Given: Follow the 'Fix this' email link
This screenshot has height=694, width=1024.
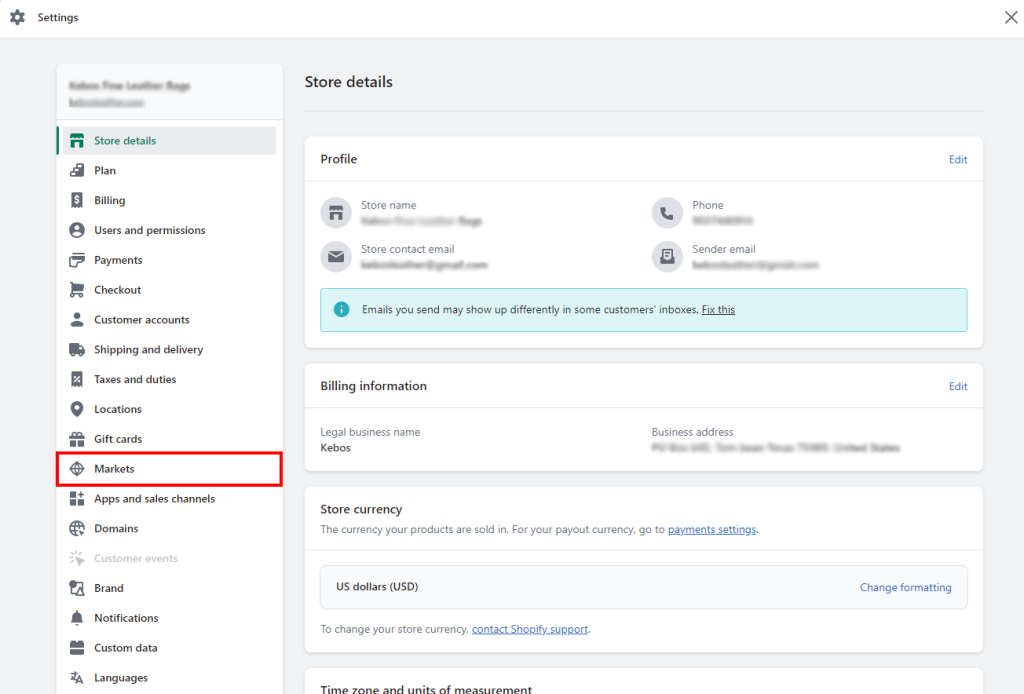Looking at the screenshot, I should [x=718, y=310].
